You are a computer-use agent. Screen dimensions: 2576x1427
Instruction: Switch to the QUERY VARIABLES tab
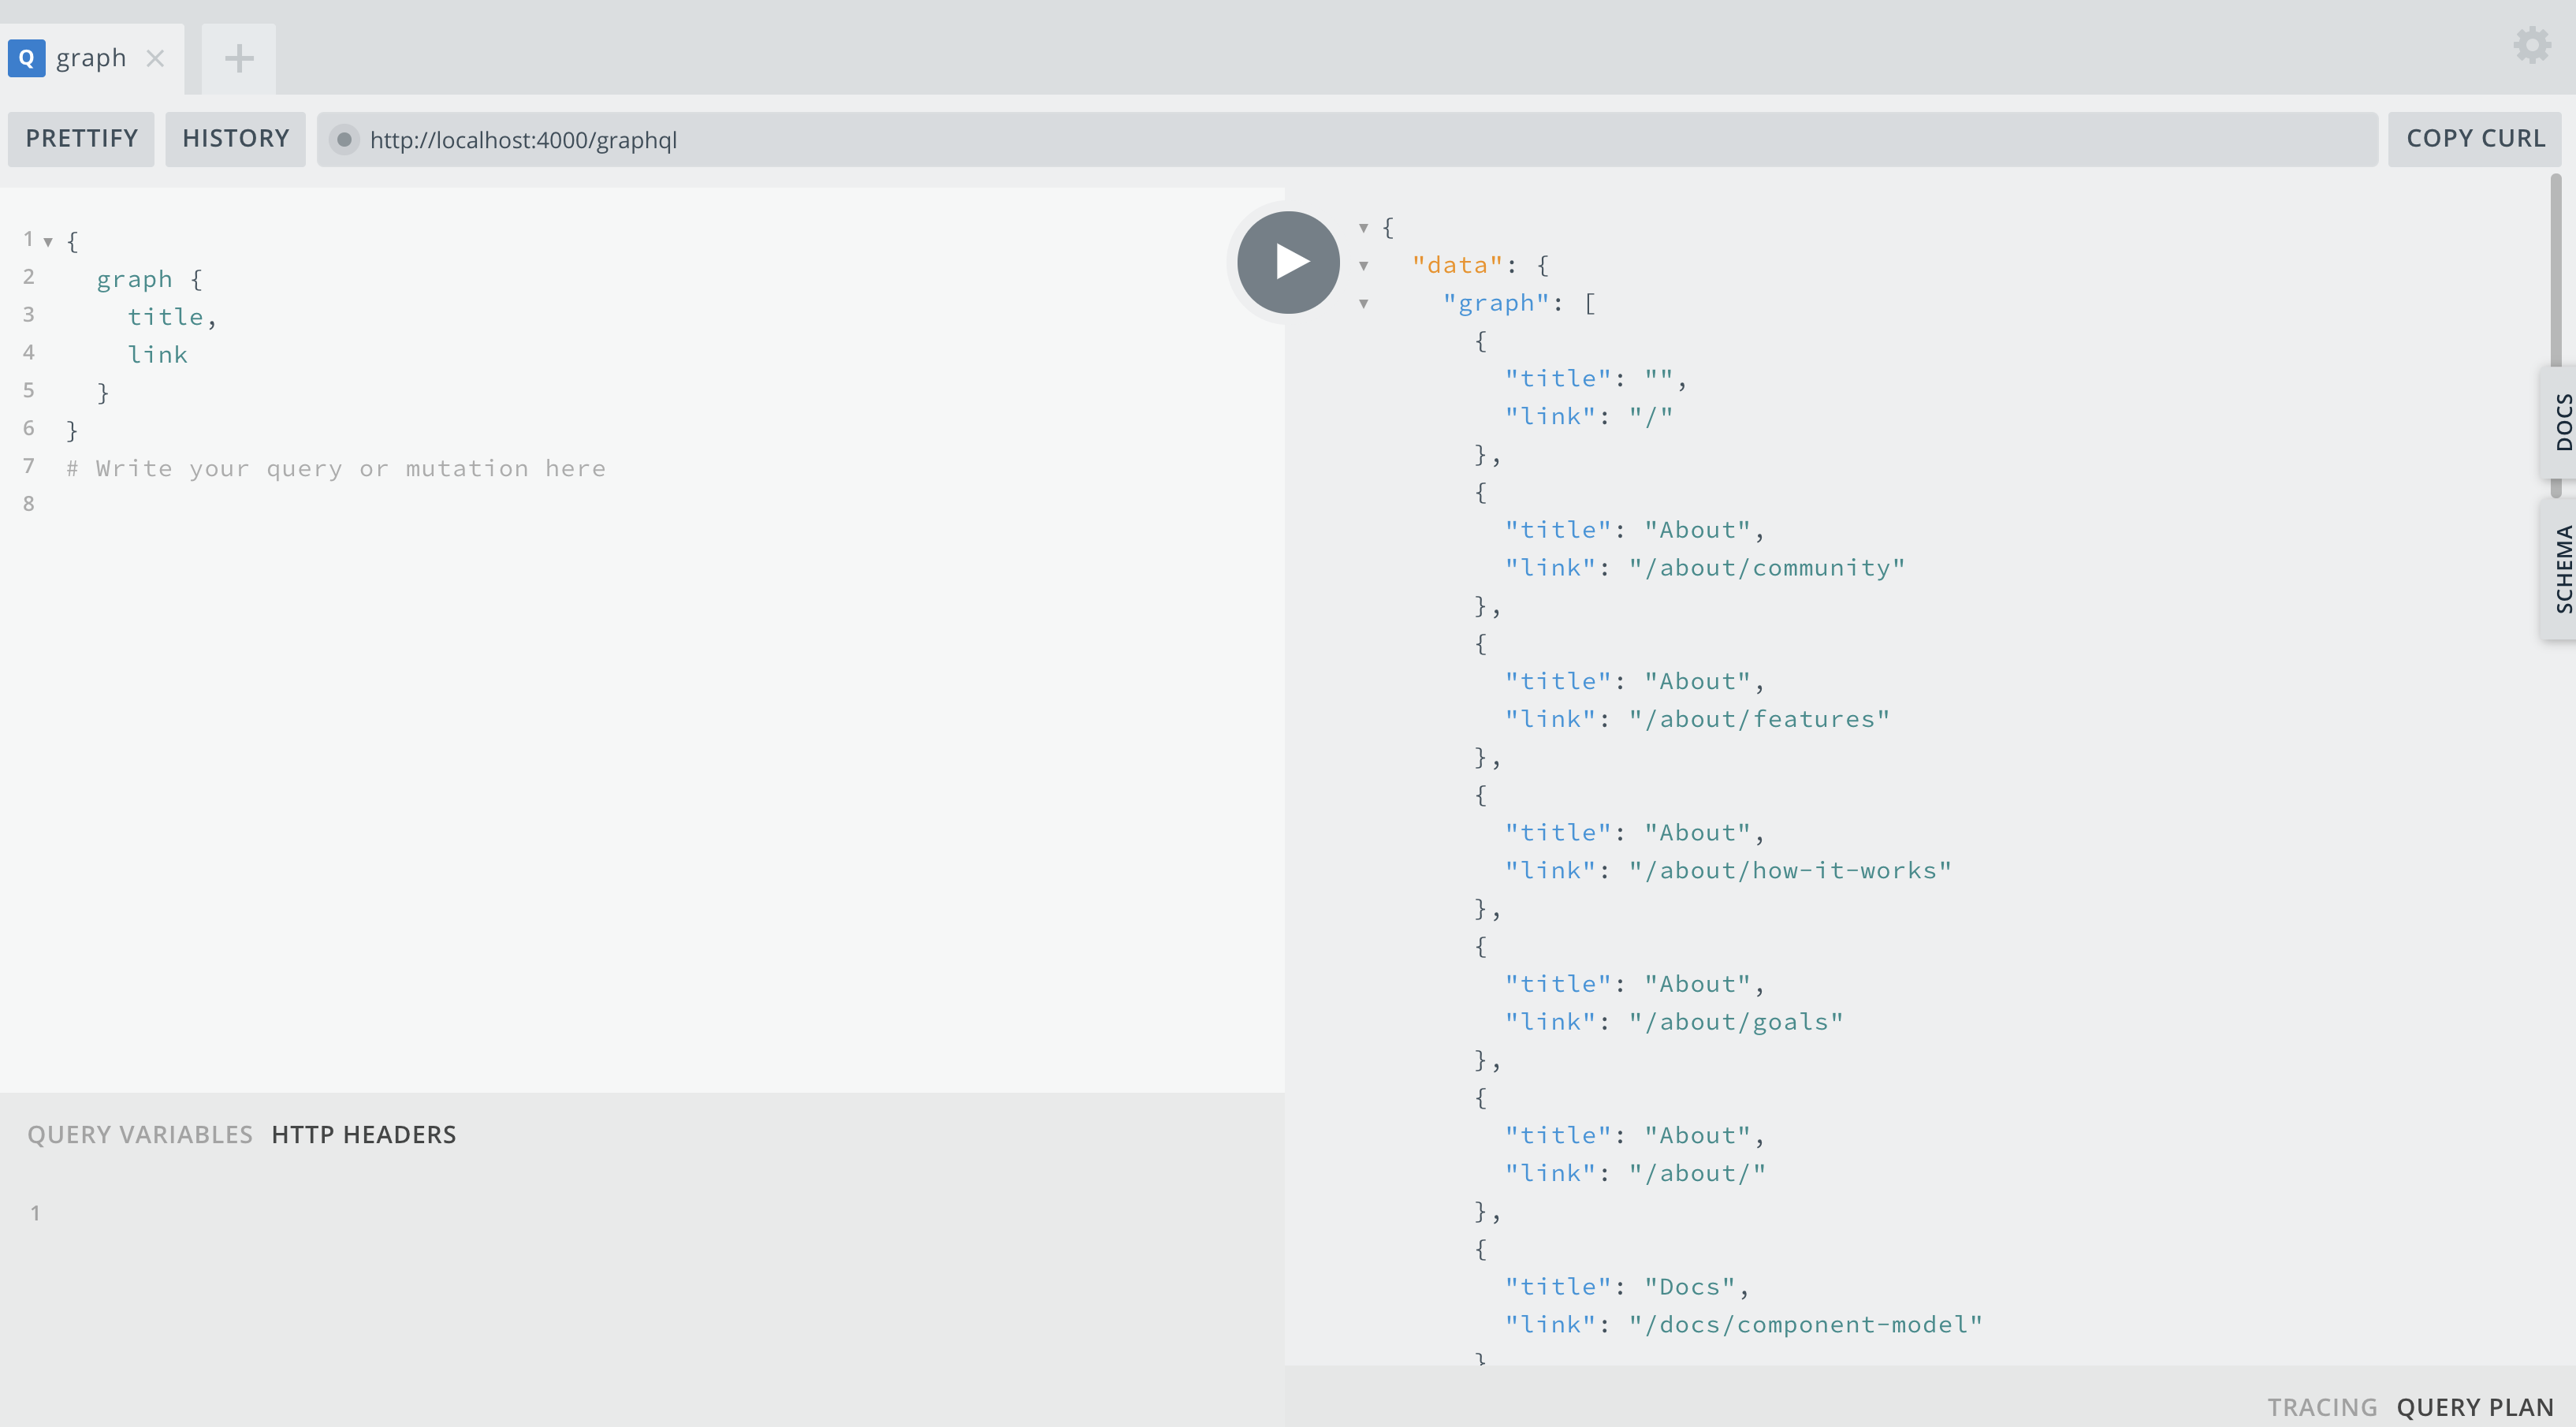point(140,1134)
